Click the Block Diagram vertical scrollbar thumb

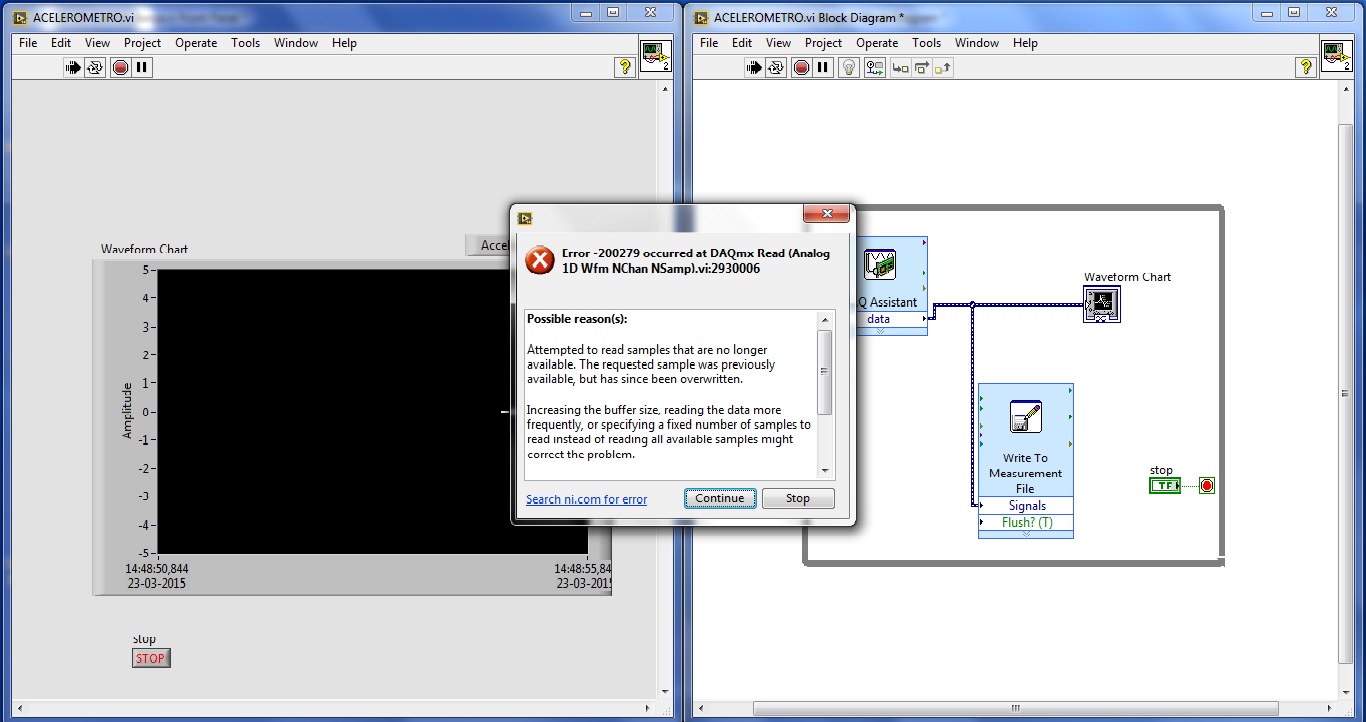click(1346, 395)
